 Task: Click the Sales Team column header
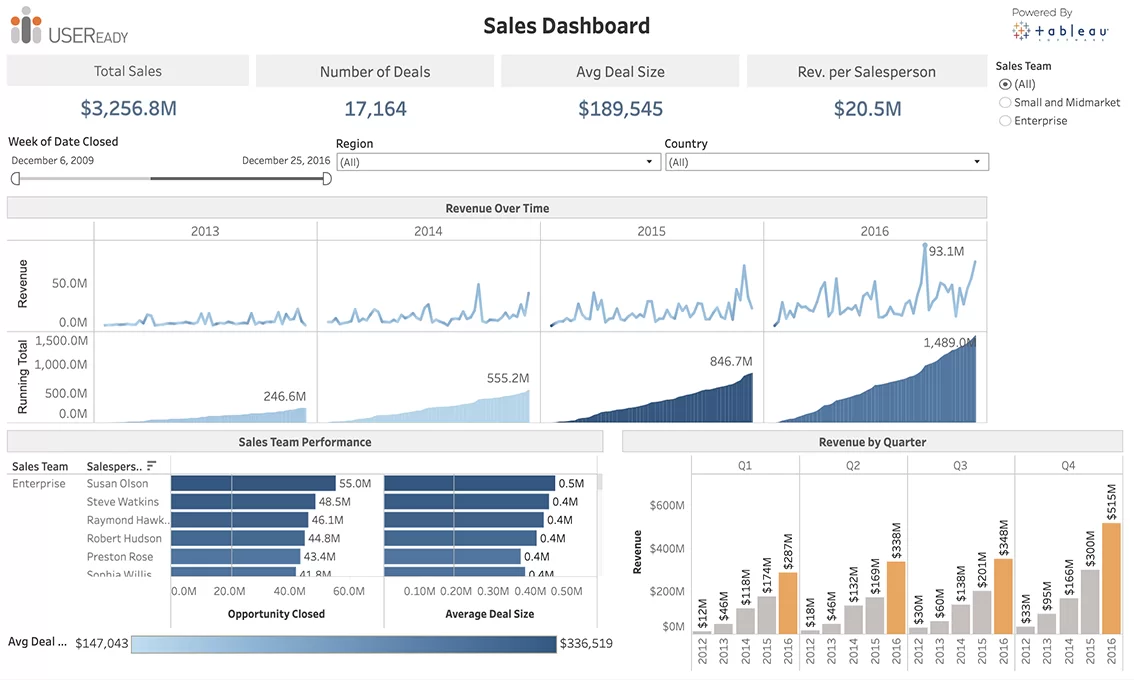click(x=40, y=467)
